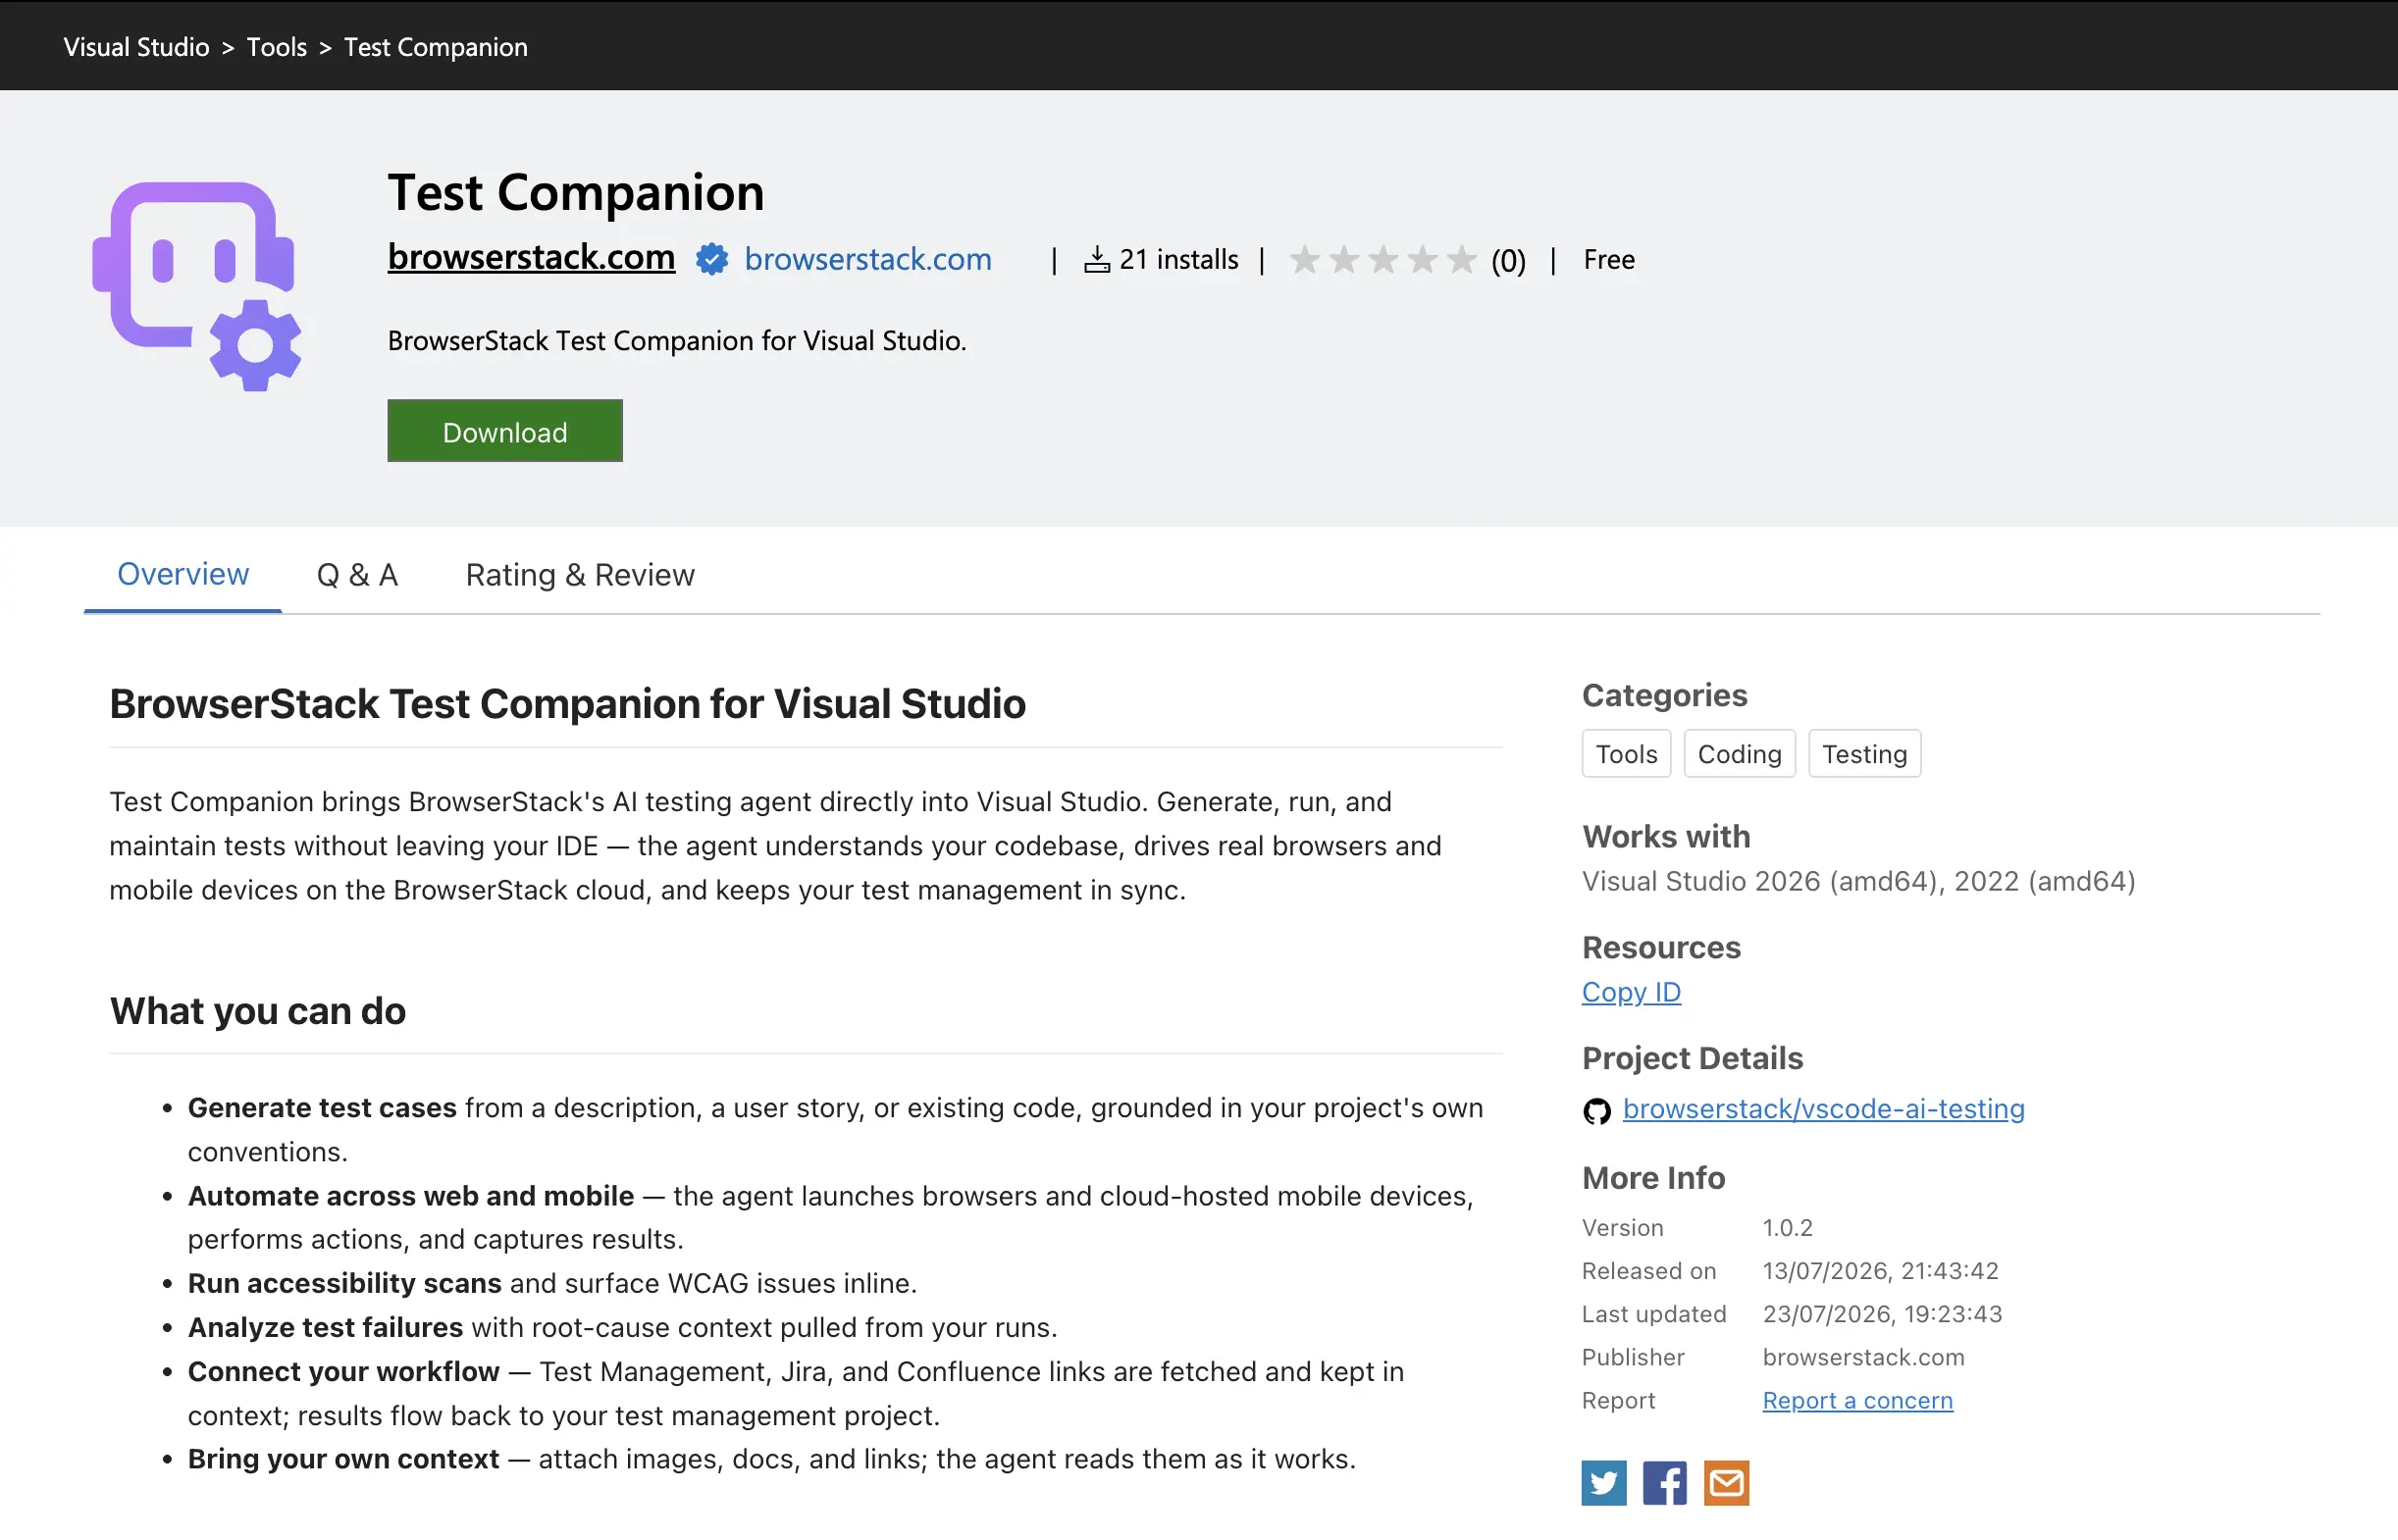
Task: Go to Visual Studio breadcrumb
Action: coord(136,47)
